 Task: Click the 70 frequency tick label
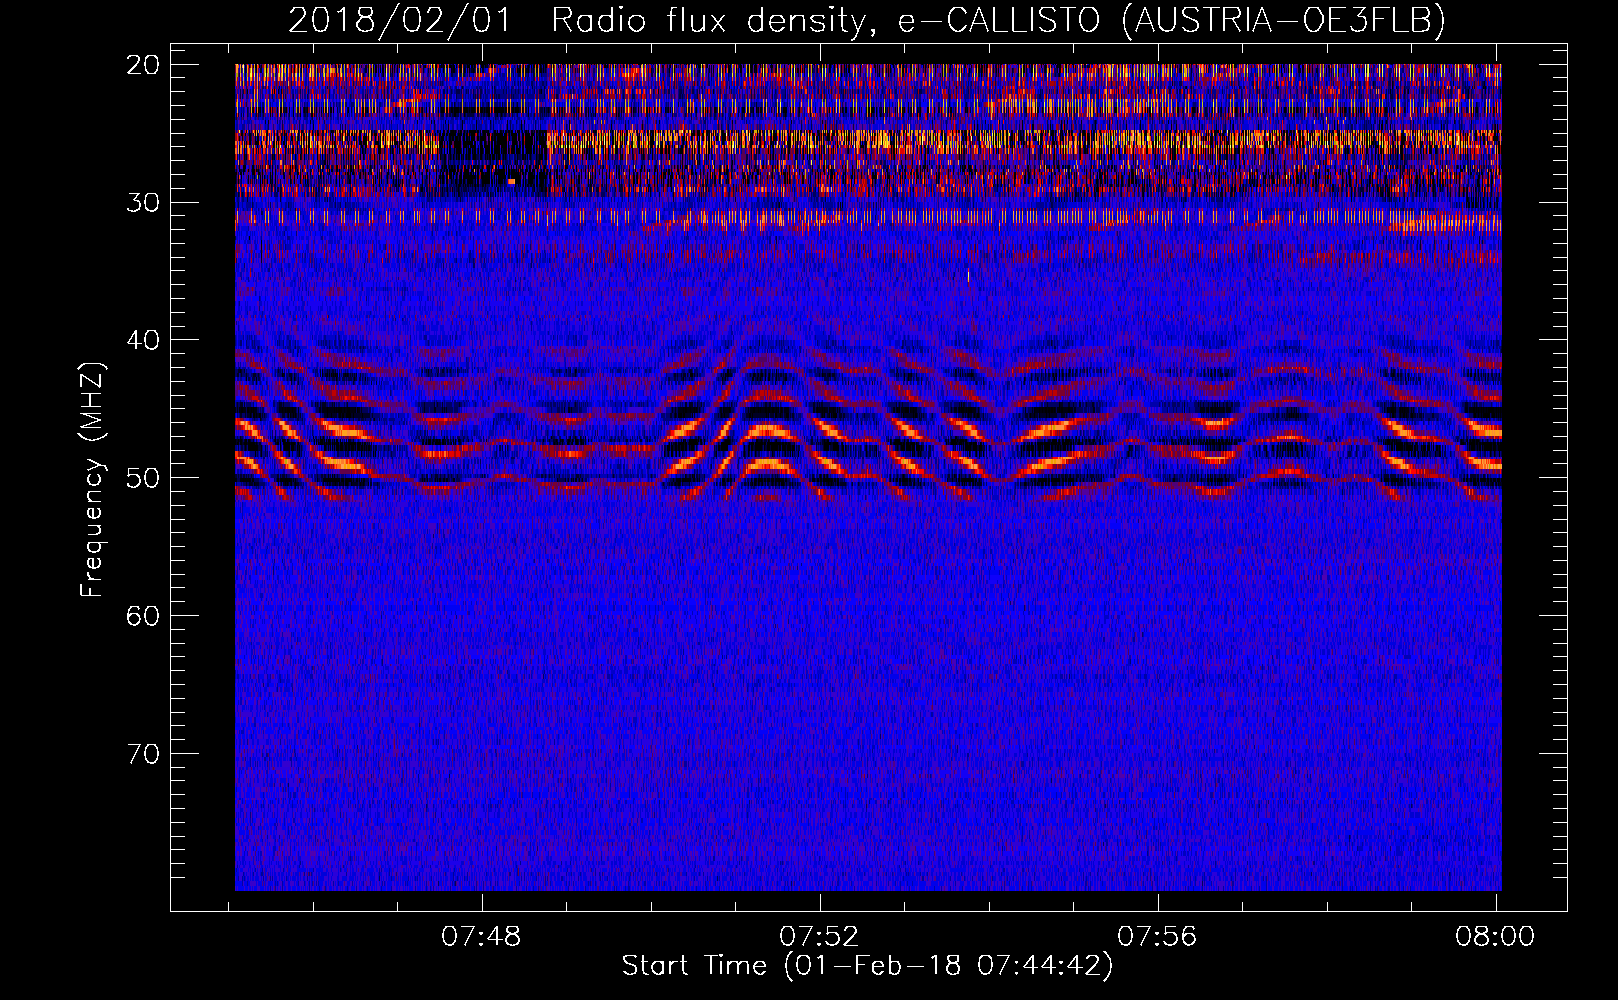click(x=144, y=754)
